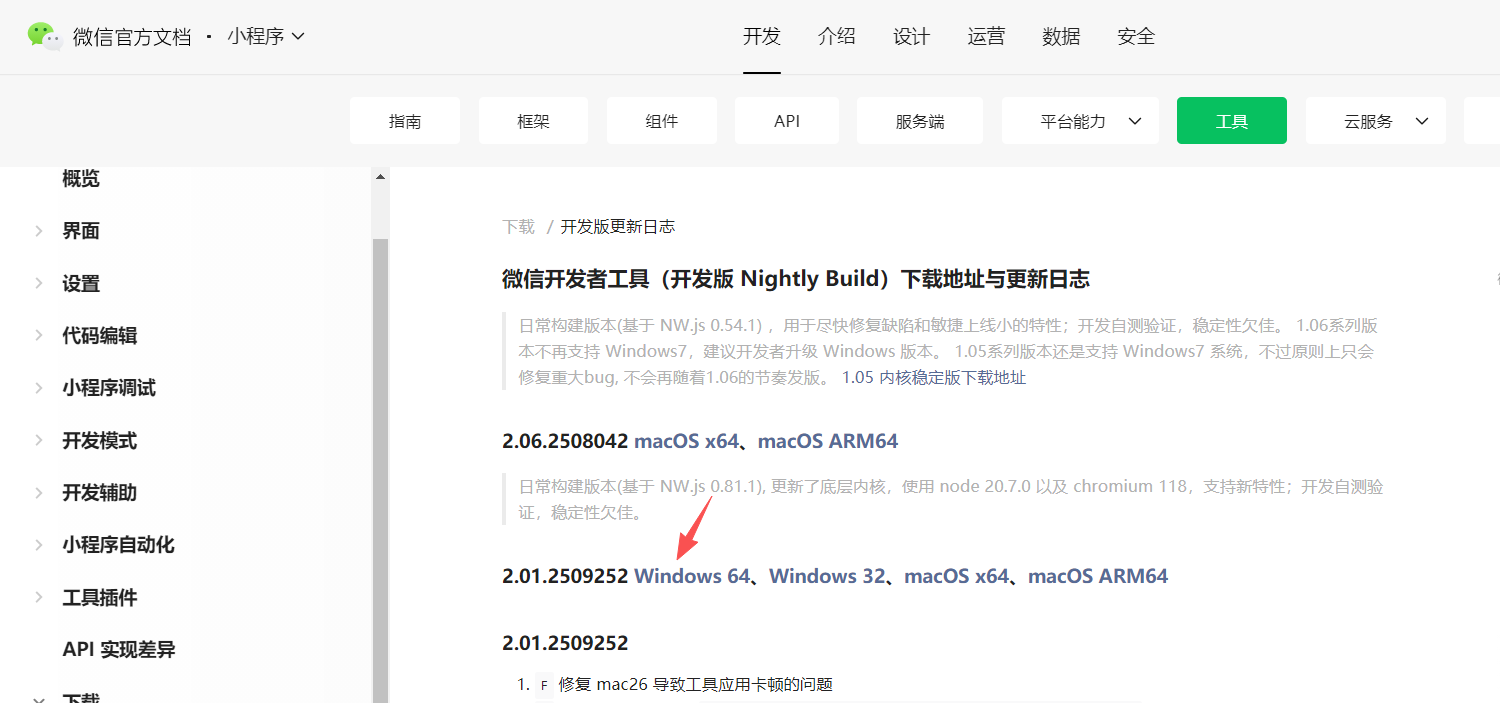Expand the 设置 sidebar chevron
1500x703 pixels.
[39, 283]
